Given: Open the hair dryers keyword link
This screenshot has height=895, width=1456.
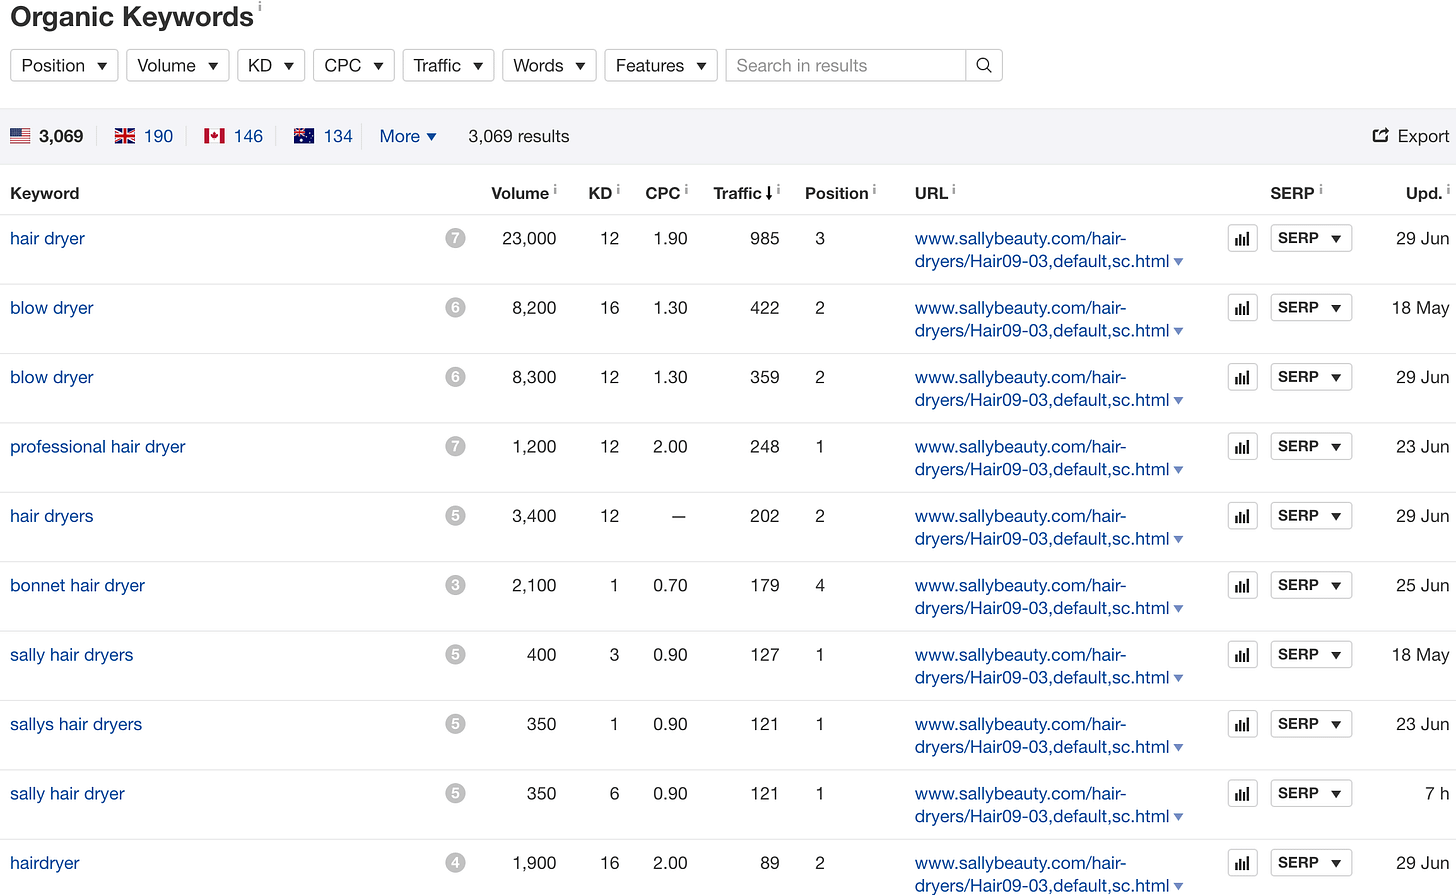Looking at the screenshot, I should pyautogui.click(x=52, y=516).
